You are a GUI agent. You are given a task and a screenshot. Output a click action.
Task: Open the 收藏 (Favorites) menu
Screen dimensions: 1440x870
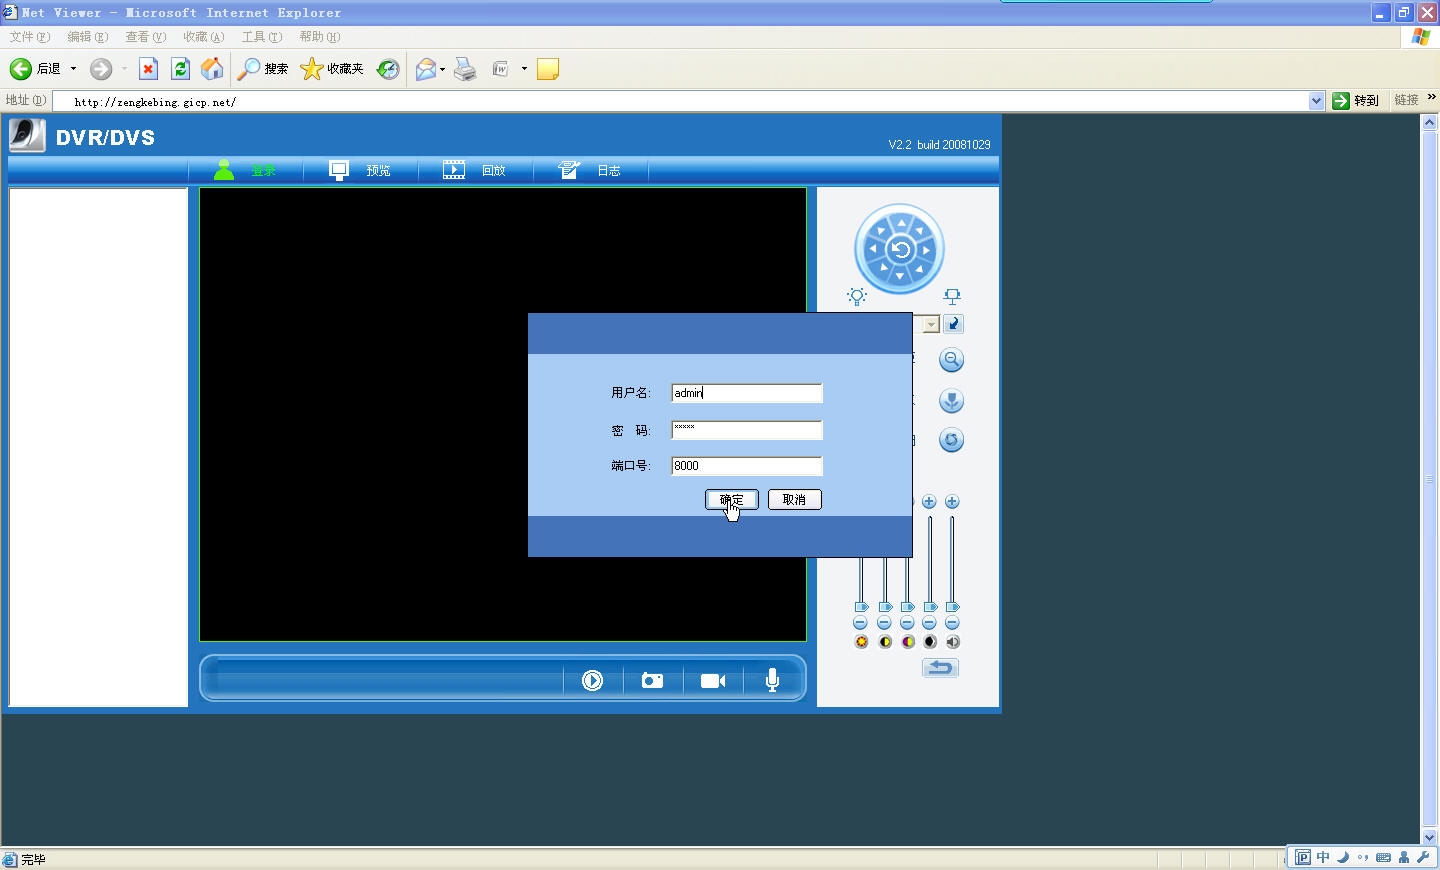click(x=203, y=37)
